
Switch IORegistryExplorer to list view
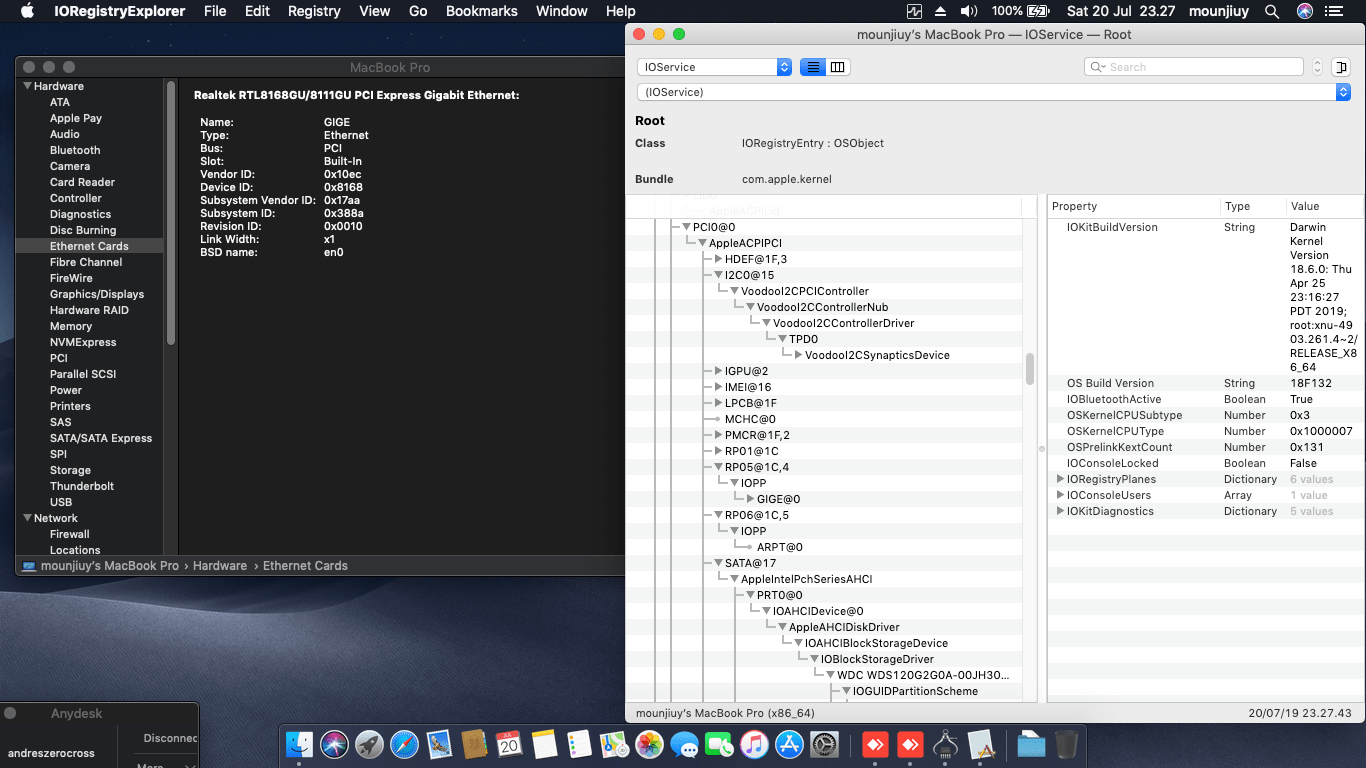(x=813, y=67)
